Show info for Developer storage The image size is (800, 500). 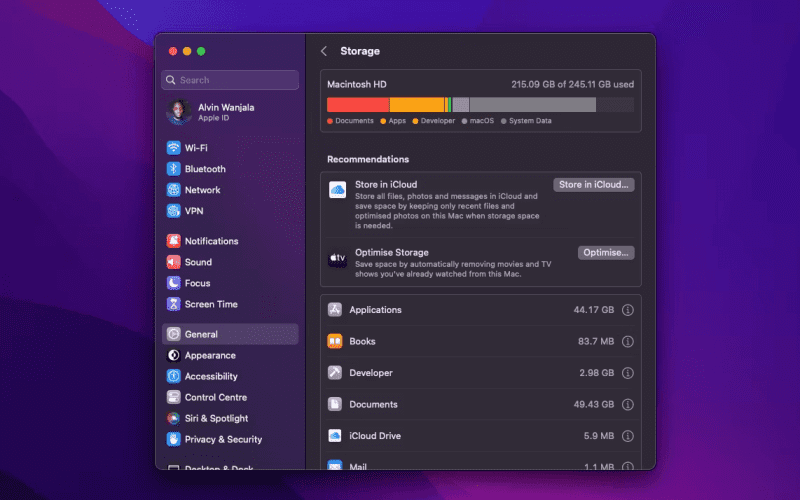point(628,373)
